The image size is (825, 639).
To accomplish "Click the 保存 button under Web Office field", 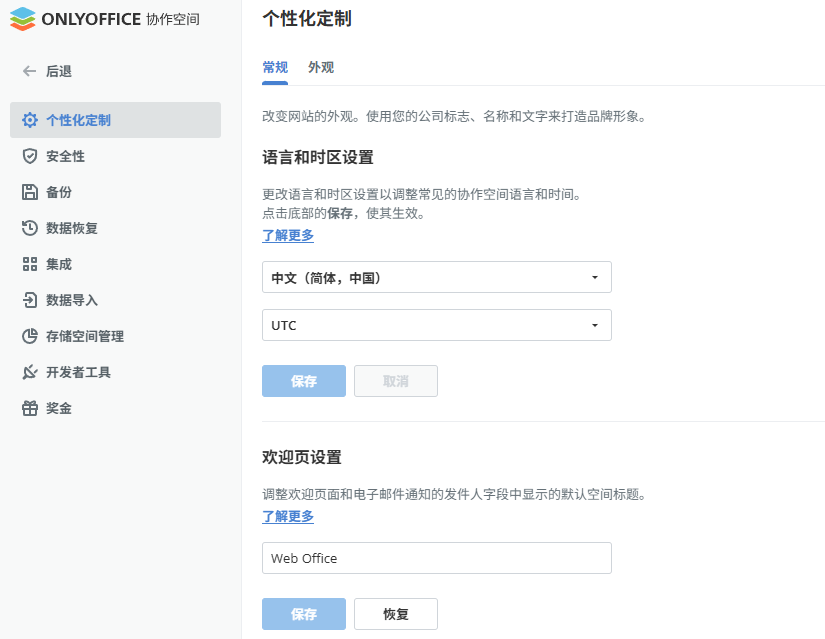I will coord(304,614).
